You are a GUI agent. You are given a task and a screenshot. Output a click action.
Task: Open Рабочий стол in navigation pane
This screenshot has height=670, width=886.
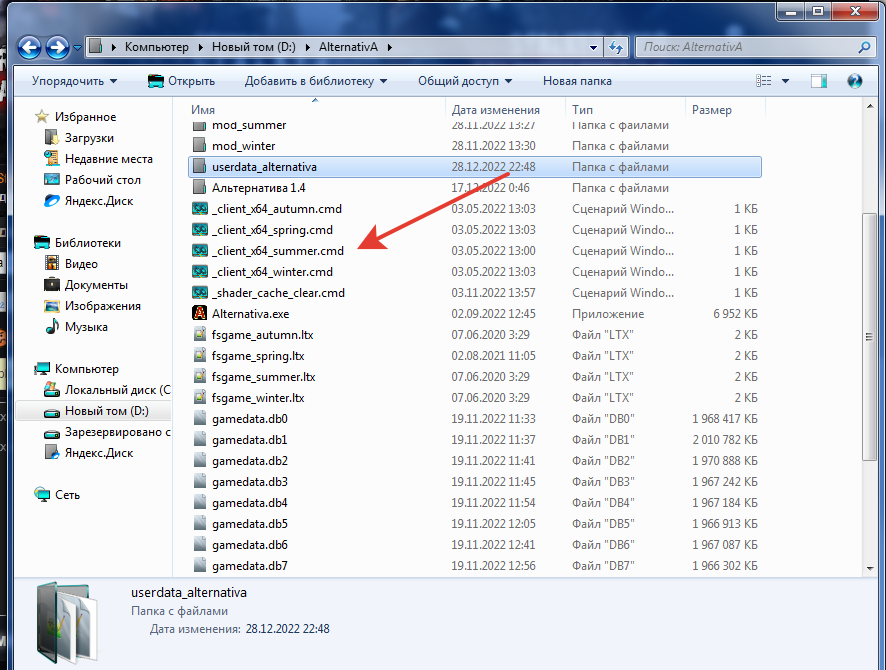point(102,180)
